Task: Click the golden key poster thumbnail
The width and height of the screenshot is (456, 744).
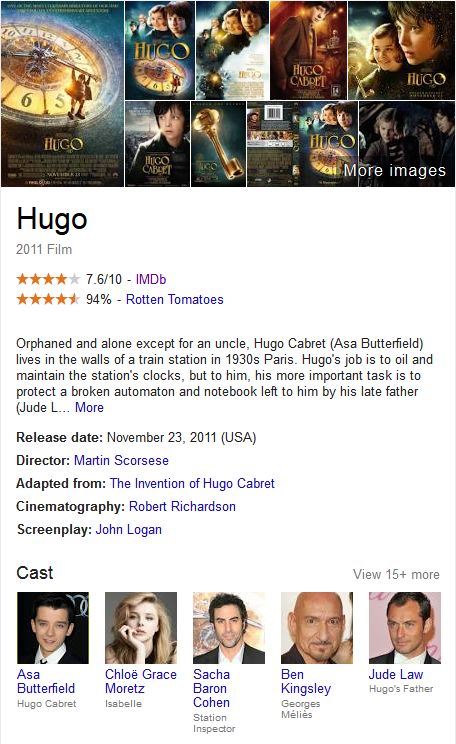Action: pos(218,144)
